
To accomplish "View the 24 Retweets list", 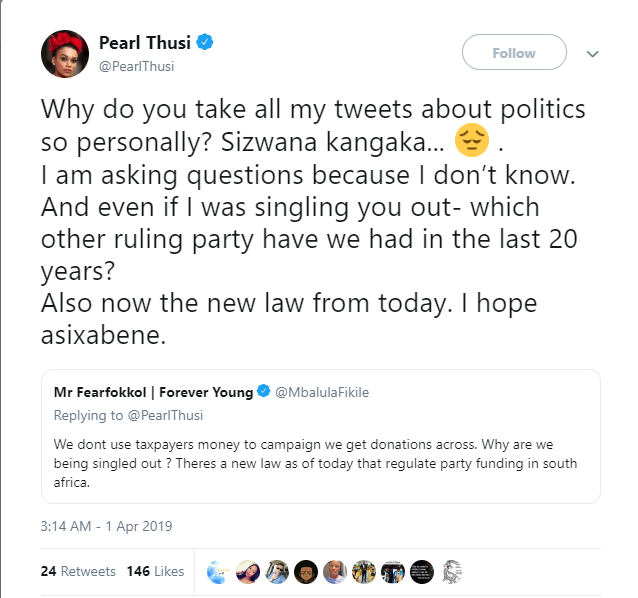I will tap(79, 571).
